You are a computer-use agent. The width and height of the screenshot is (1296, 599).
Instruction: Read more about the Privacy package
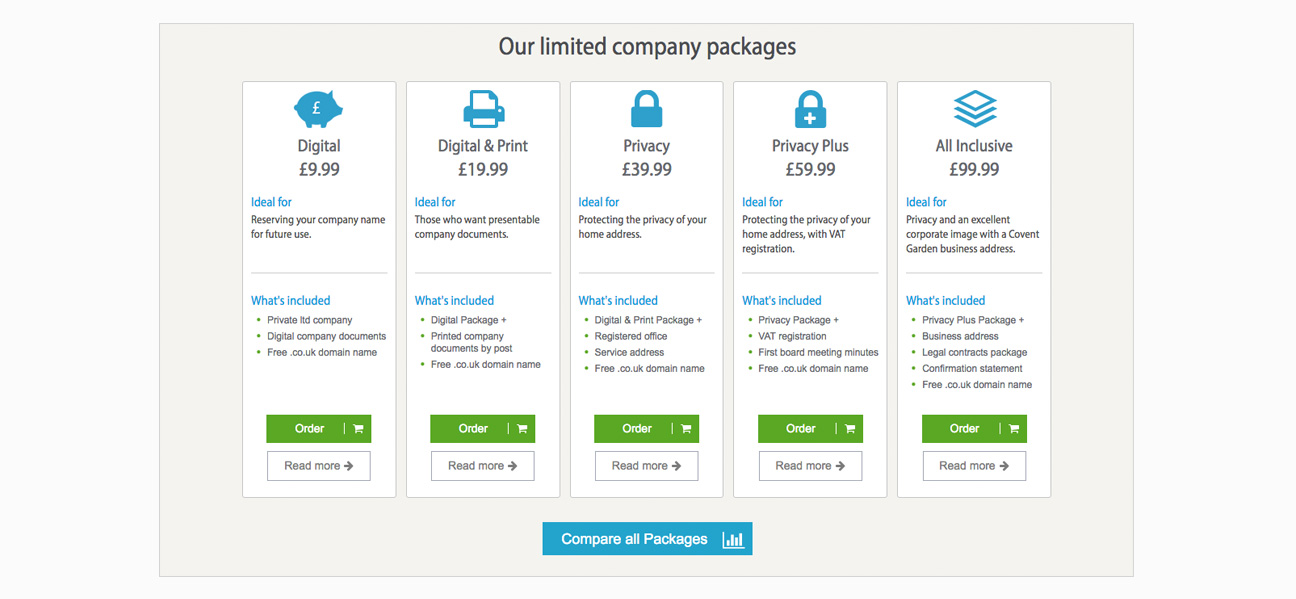[647, 466]
